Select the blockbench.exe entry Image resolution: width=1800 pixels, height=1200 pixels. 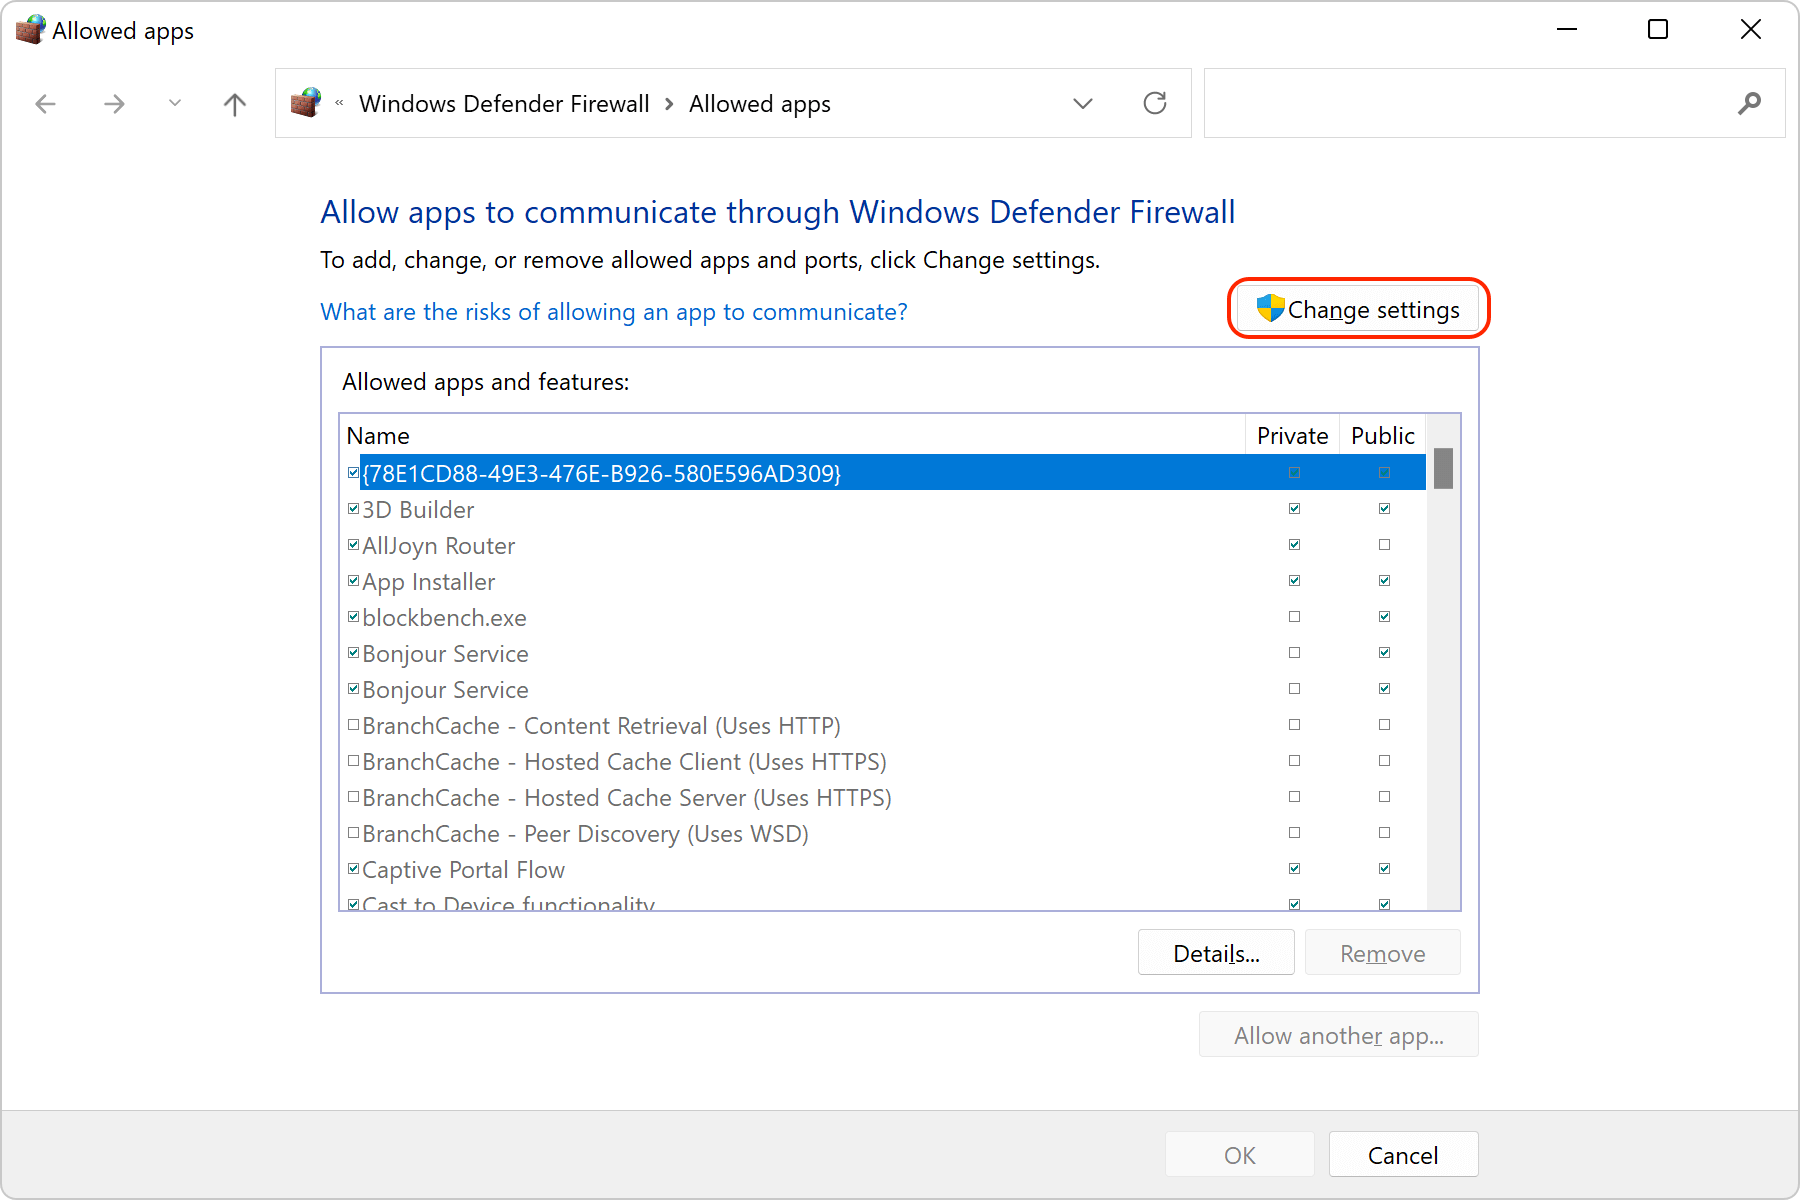pyautogui.click(x=883, y=618)
